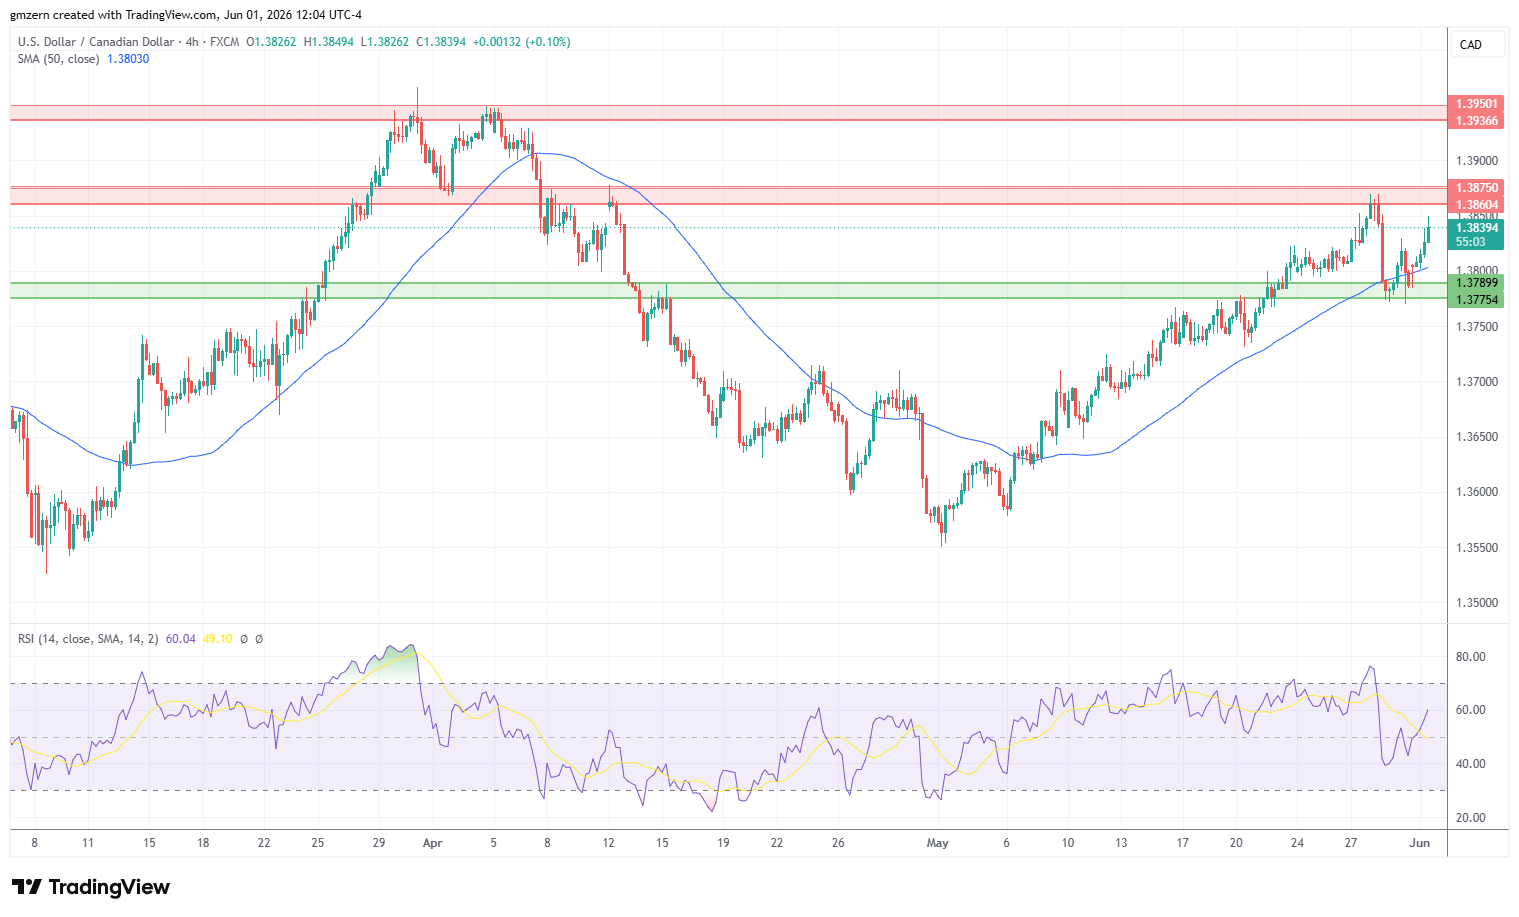This screenshot has height=917, width=1519.
Task: Click the 27 date axis label
Action: tap(1351, 843)
